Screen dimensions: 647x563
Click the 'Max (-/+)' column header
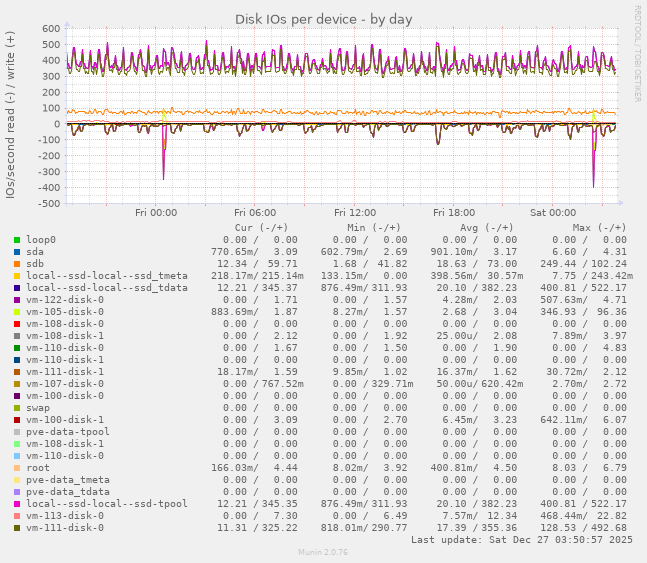tap(599, 228)
